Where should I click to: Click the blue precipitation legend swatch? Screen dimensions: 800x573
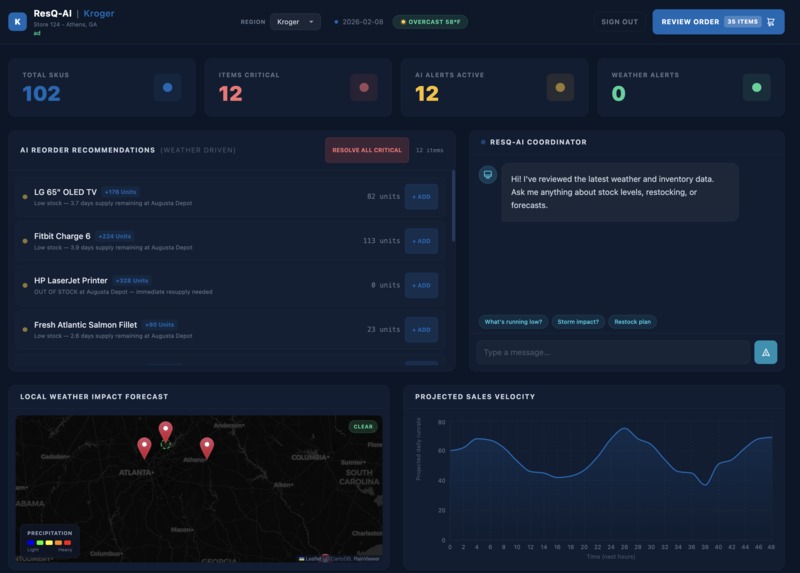tap(31, 543)
